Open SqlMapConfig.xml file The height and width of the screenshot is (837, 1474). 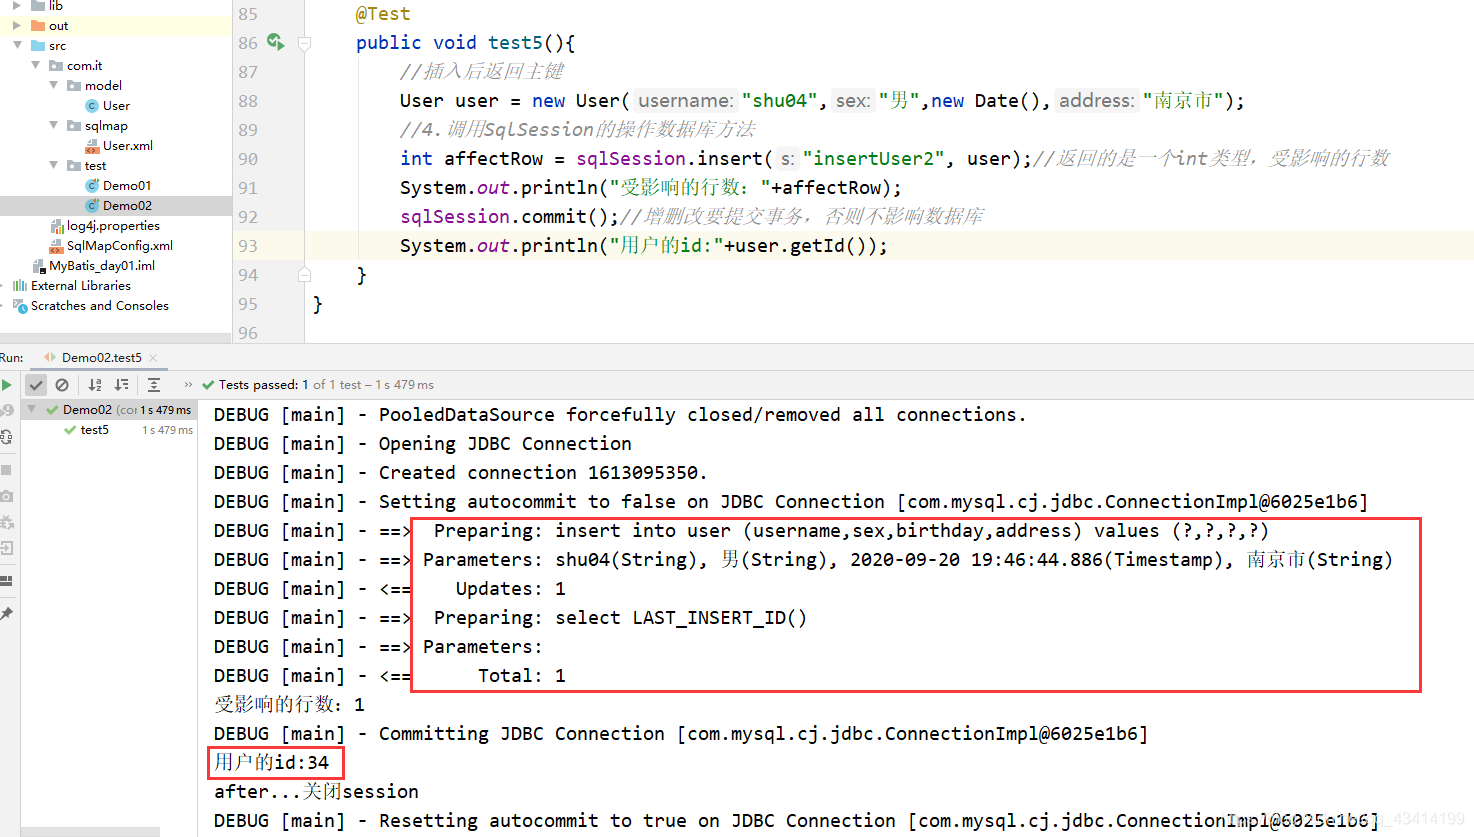120,246
